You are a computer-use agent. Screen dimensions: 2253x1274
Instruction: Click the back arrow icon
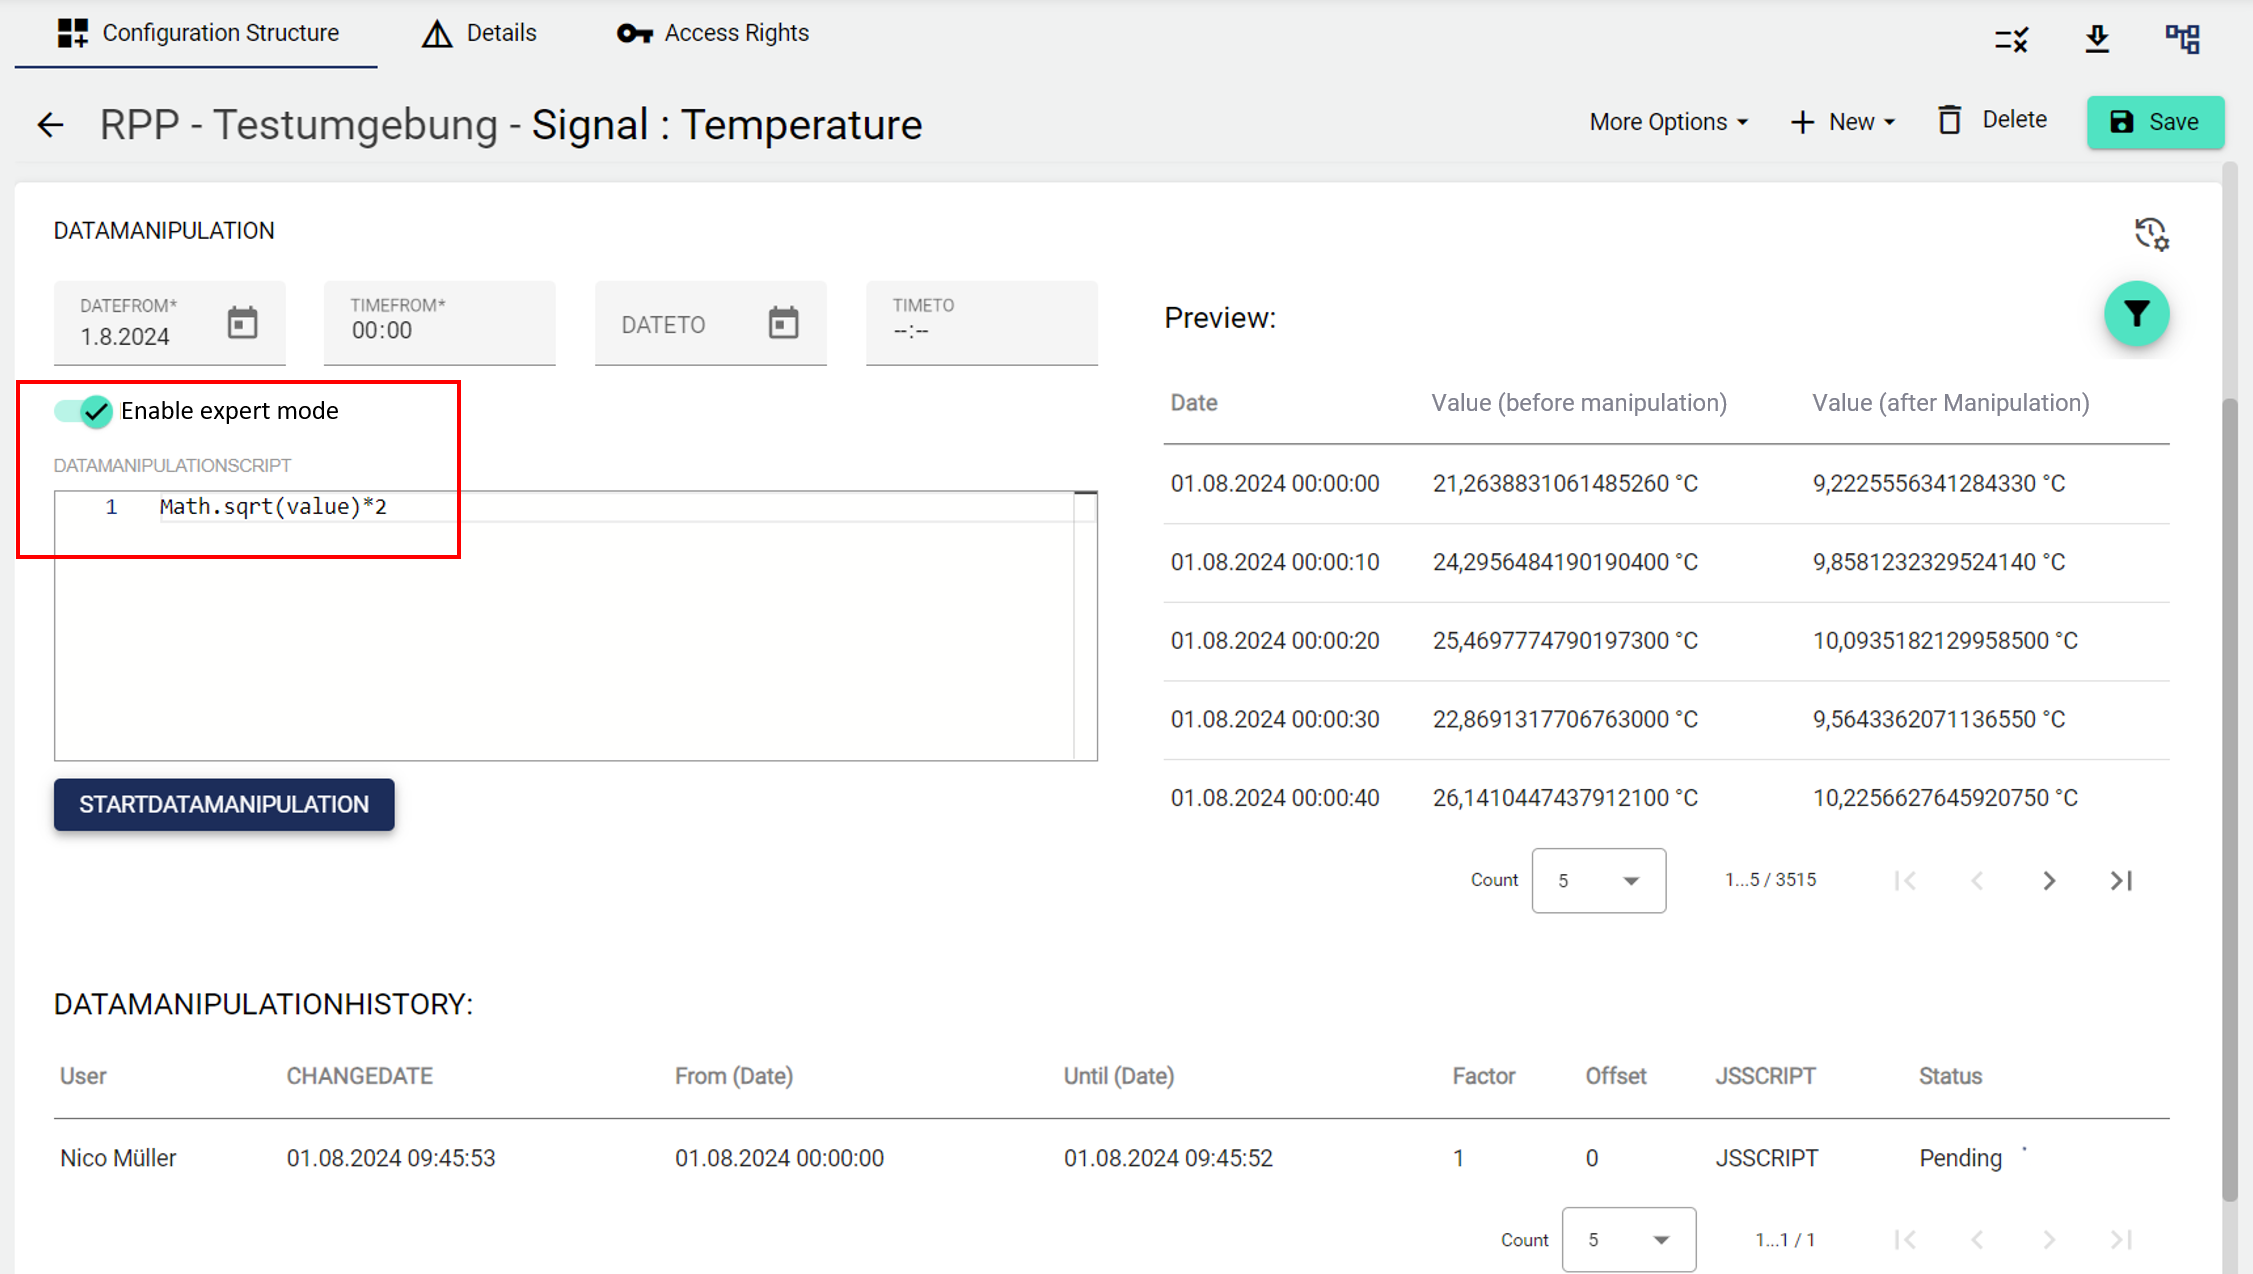50,125
